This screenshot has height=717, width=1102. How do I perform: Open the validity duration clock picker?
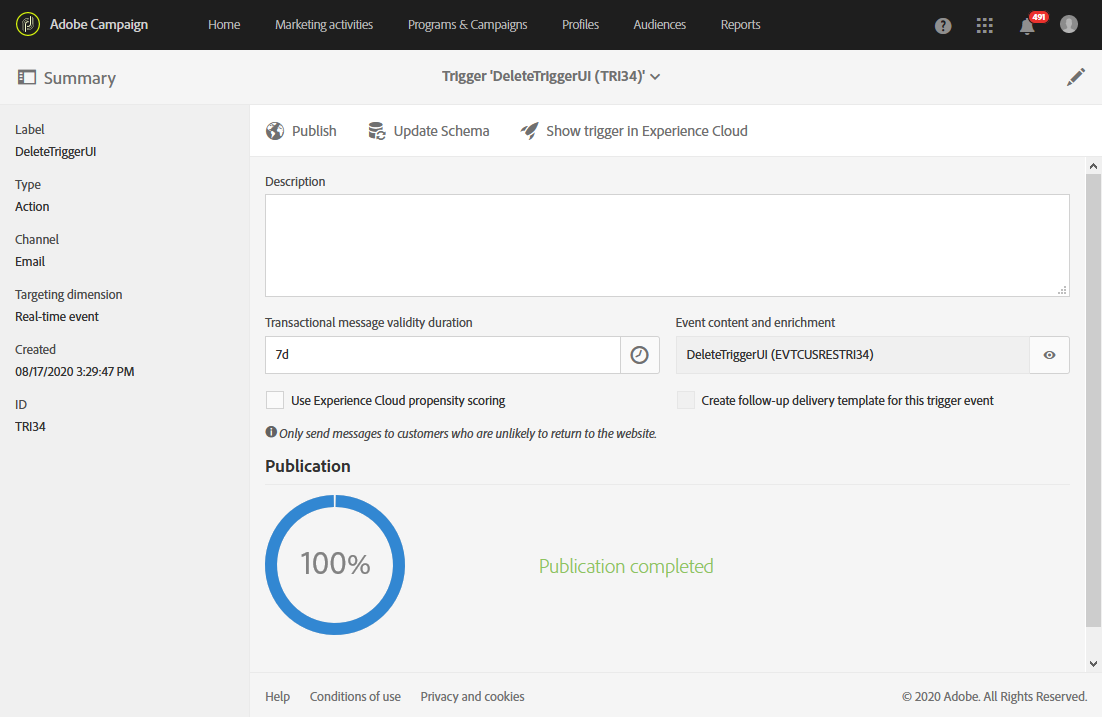coord(640,355)
